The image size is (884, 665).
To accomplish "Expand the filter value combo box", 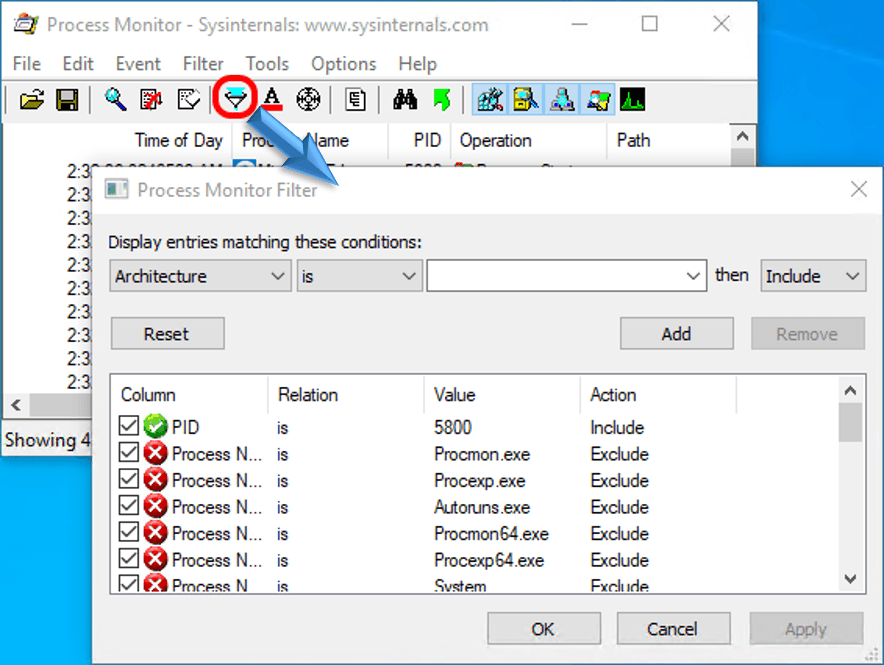I will click(693, 276).
